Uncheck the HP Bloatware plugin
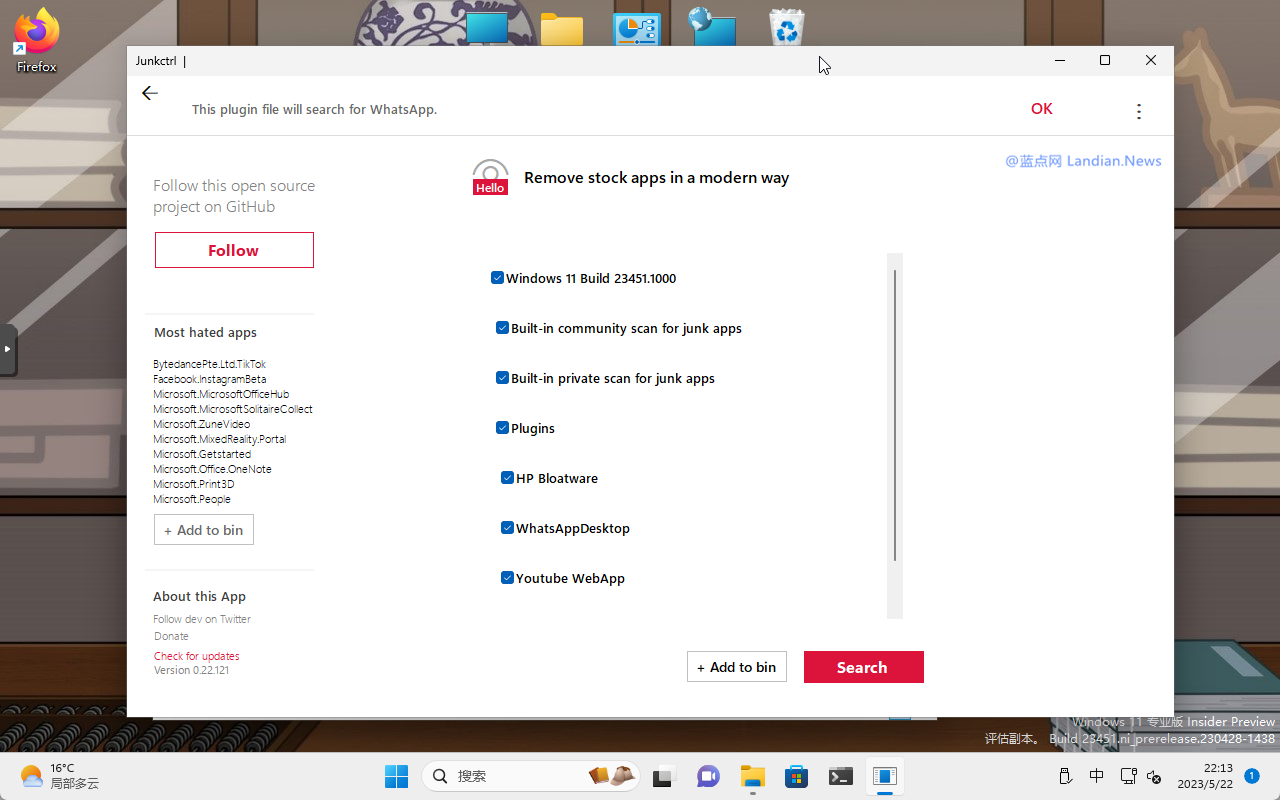This screenshot has width=1280, height=800. 508,478
